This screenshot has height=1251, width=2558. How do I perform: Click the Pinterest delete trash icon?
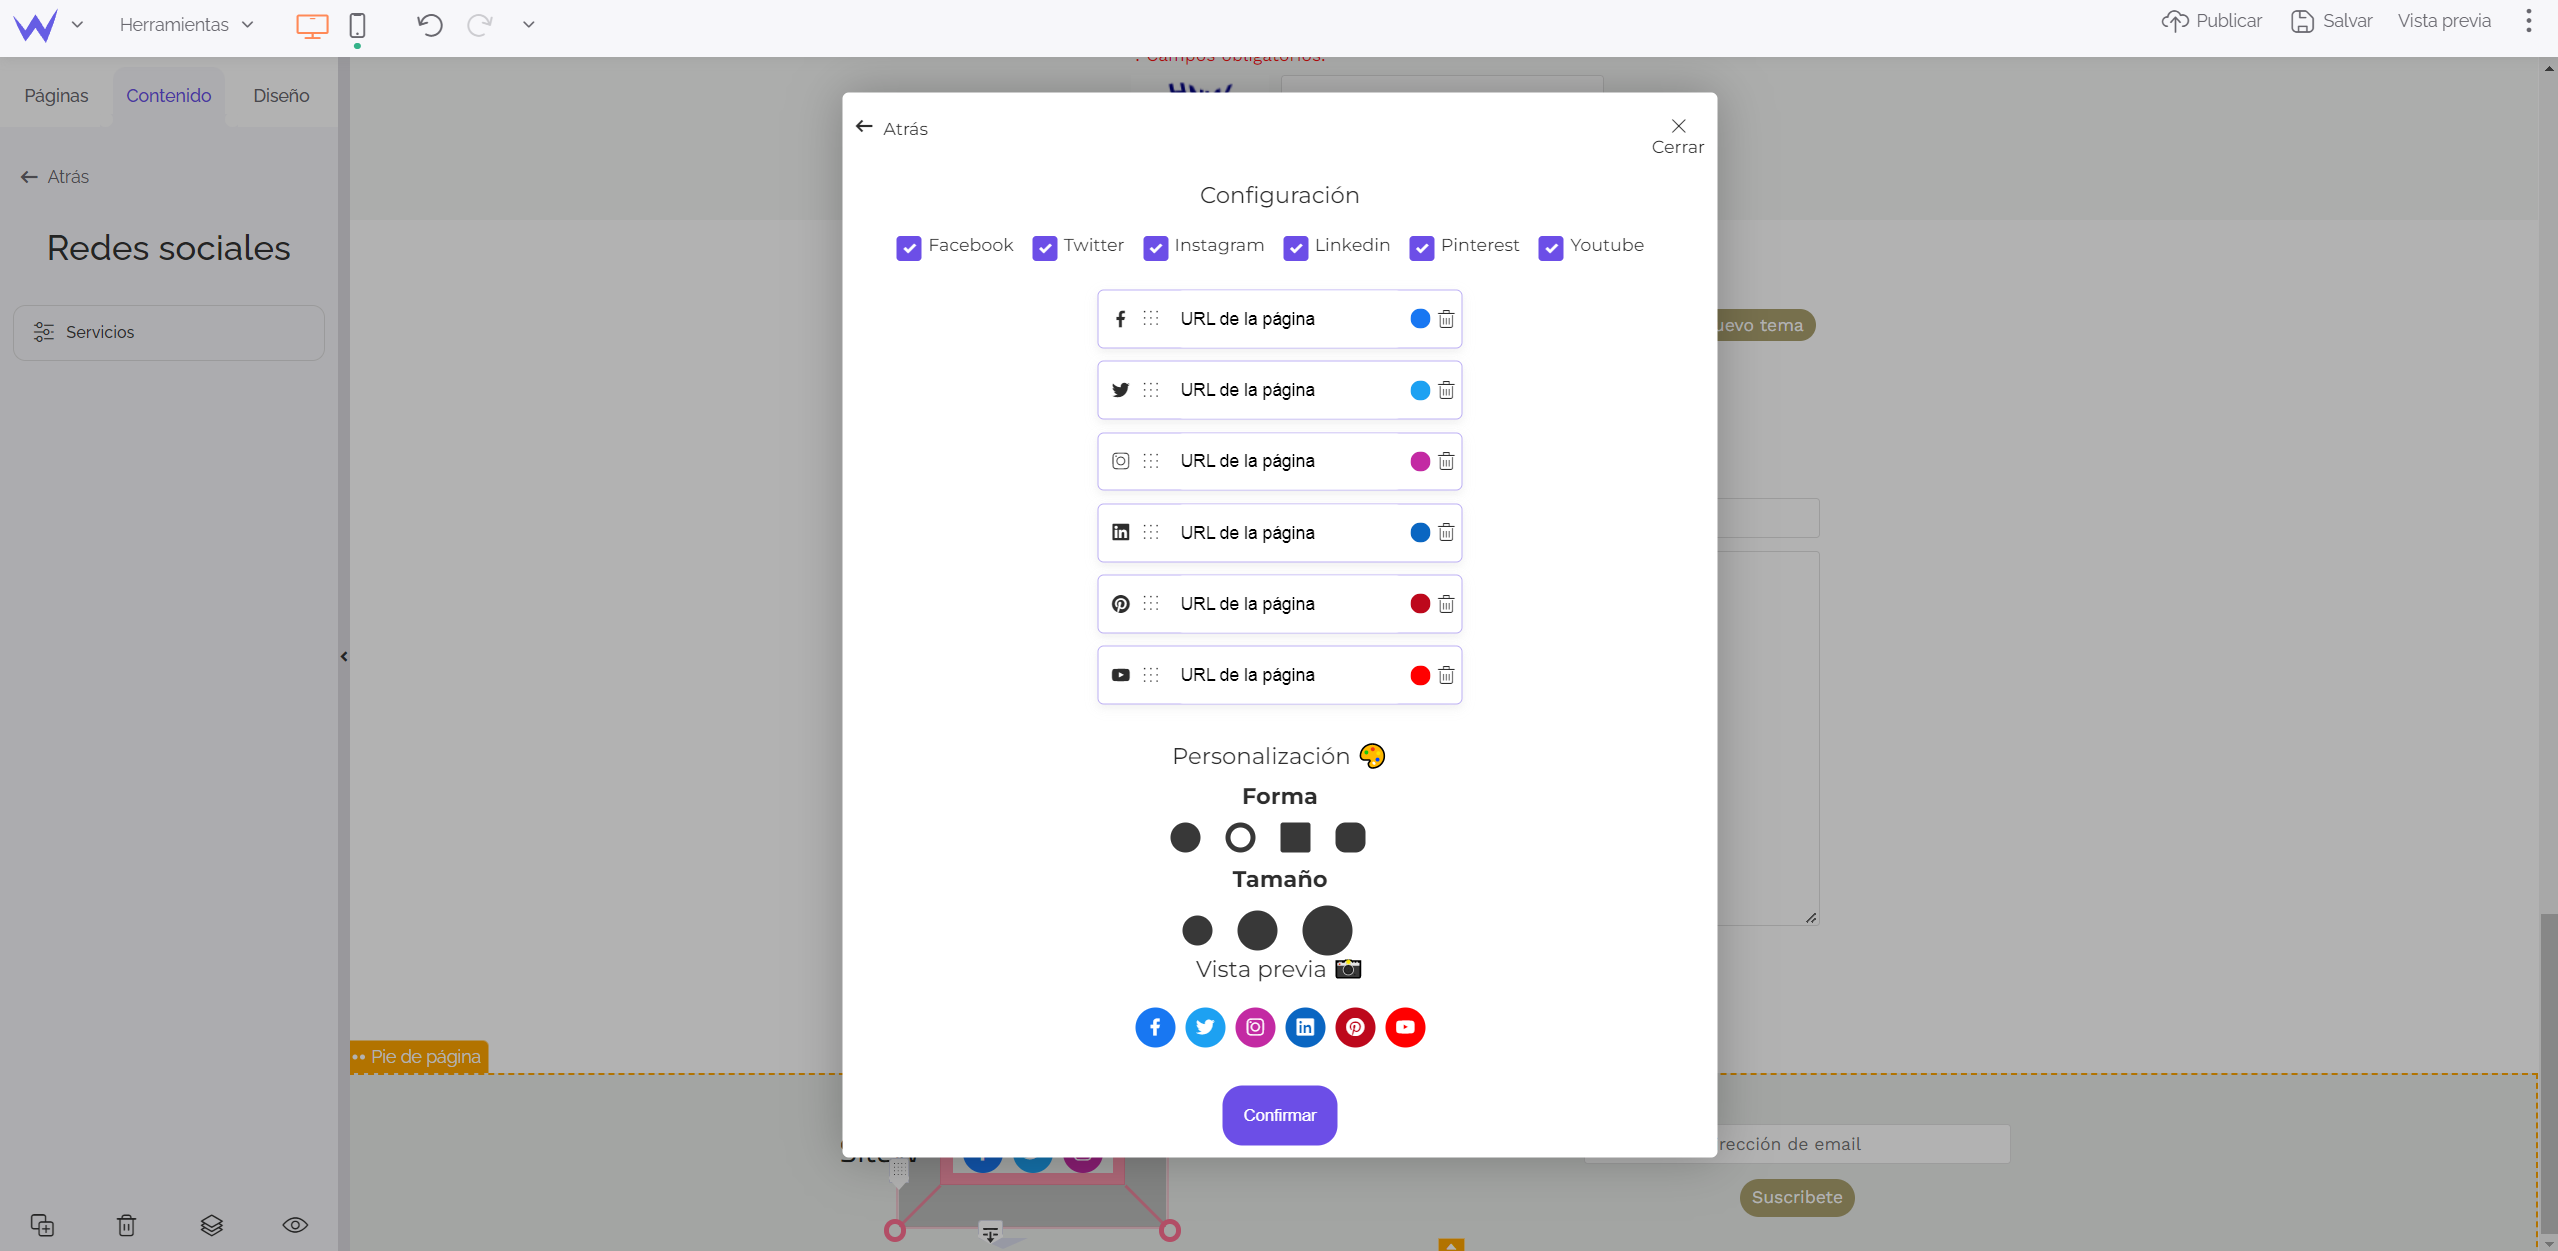[1447, 603]
